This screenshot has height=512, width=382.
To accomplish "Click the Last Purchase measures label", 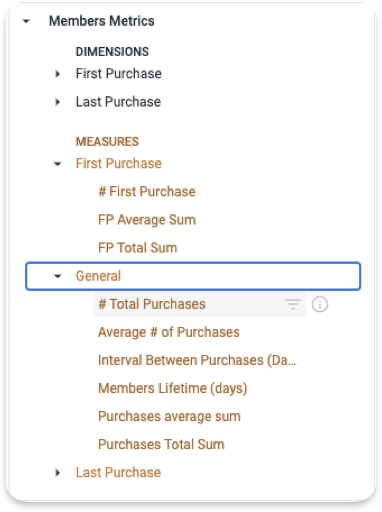I will pyautogui.click(x=118, y=473).
